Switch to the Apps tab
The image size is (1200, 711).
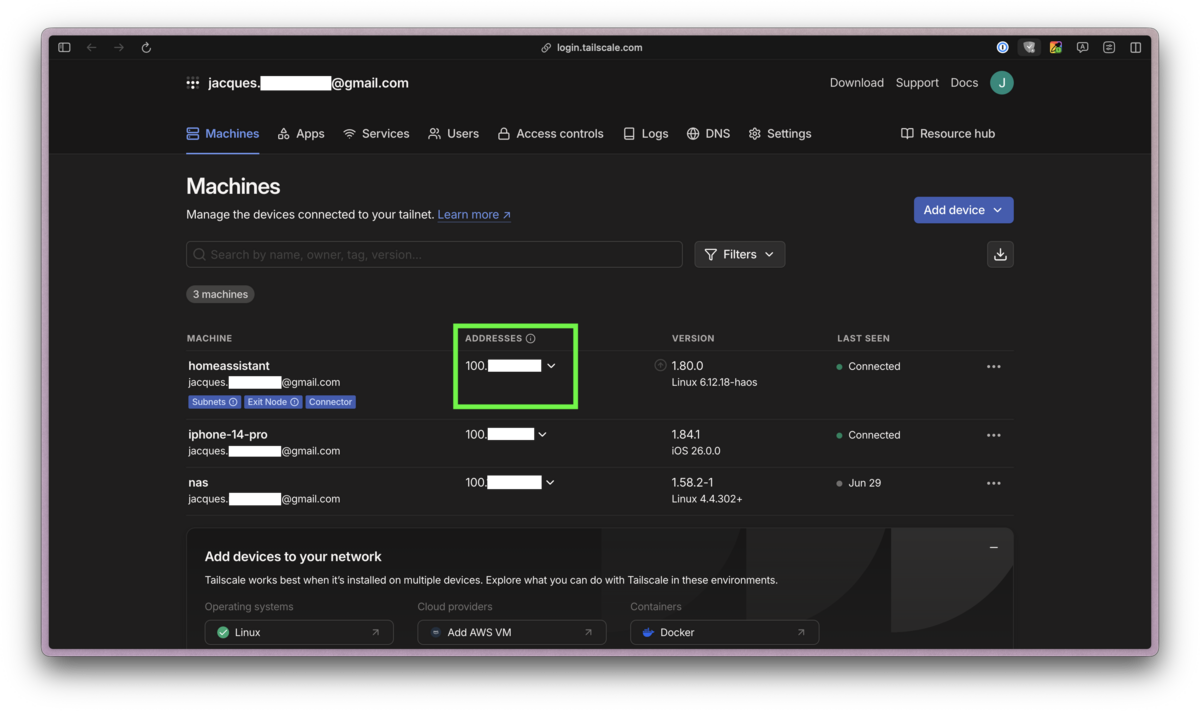301,134
